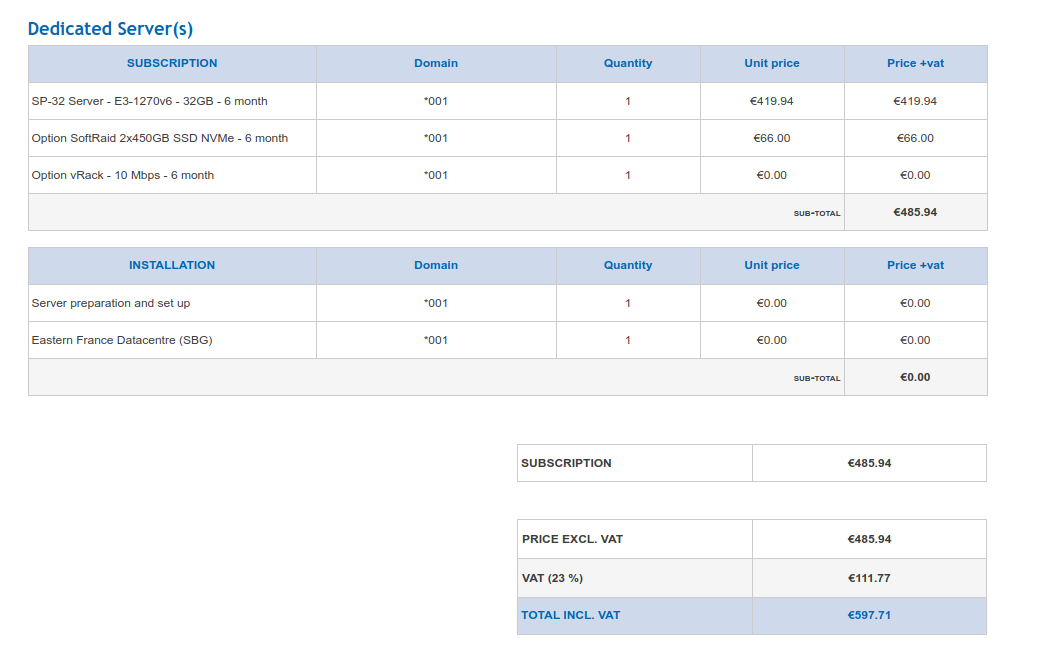This screenshot has height=668, width=1049.
Task: Click the INSTALLATION column header
Action: tap(172, 266)
